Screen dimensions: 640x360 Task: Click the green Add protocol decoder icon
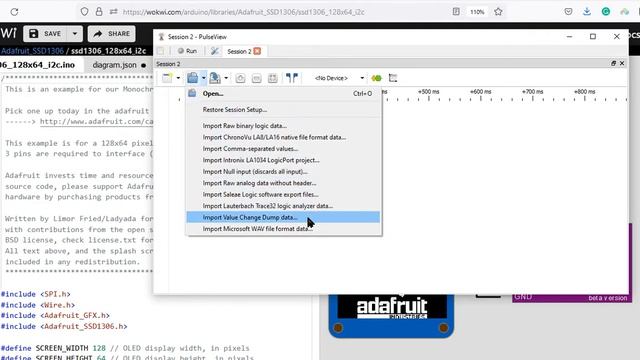[376, 78]
